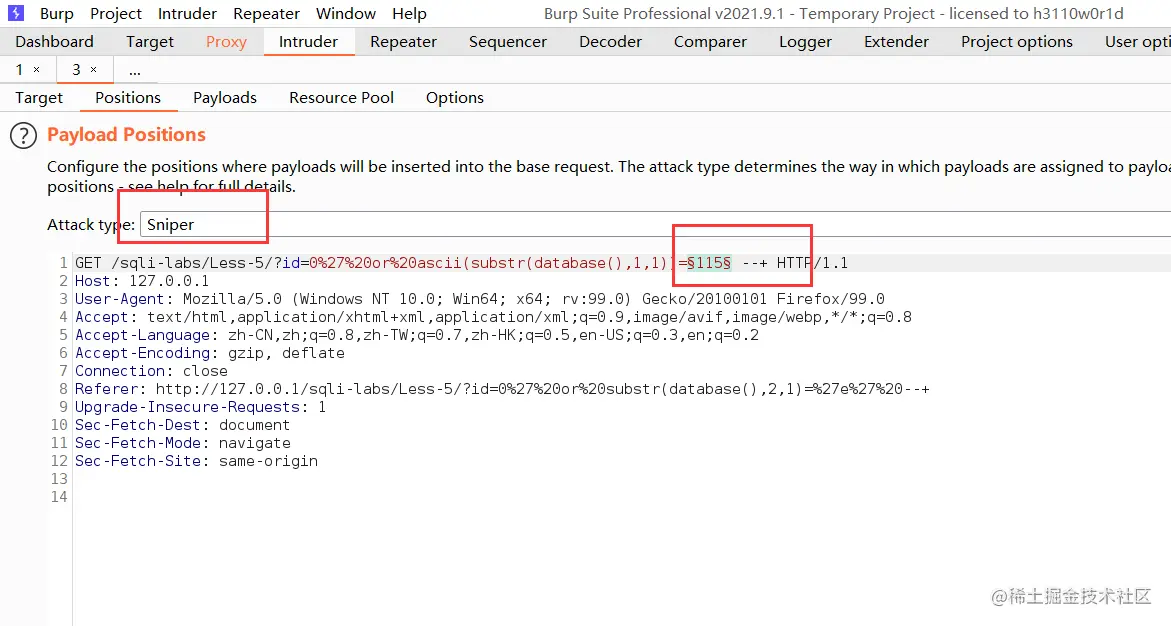Viewport: 1171px width, 626px height.
Task: Switch to the User options tab
Action: 1137,42
